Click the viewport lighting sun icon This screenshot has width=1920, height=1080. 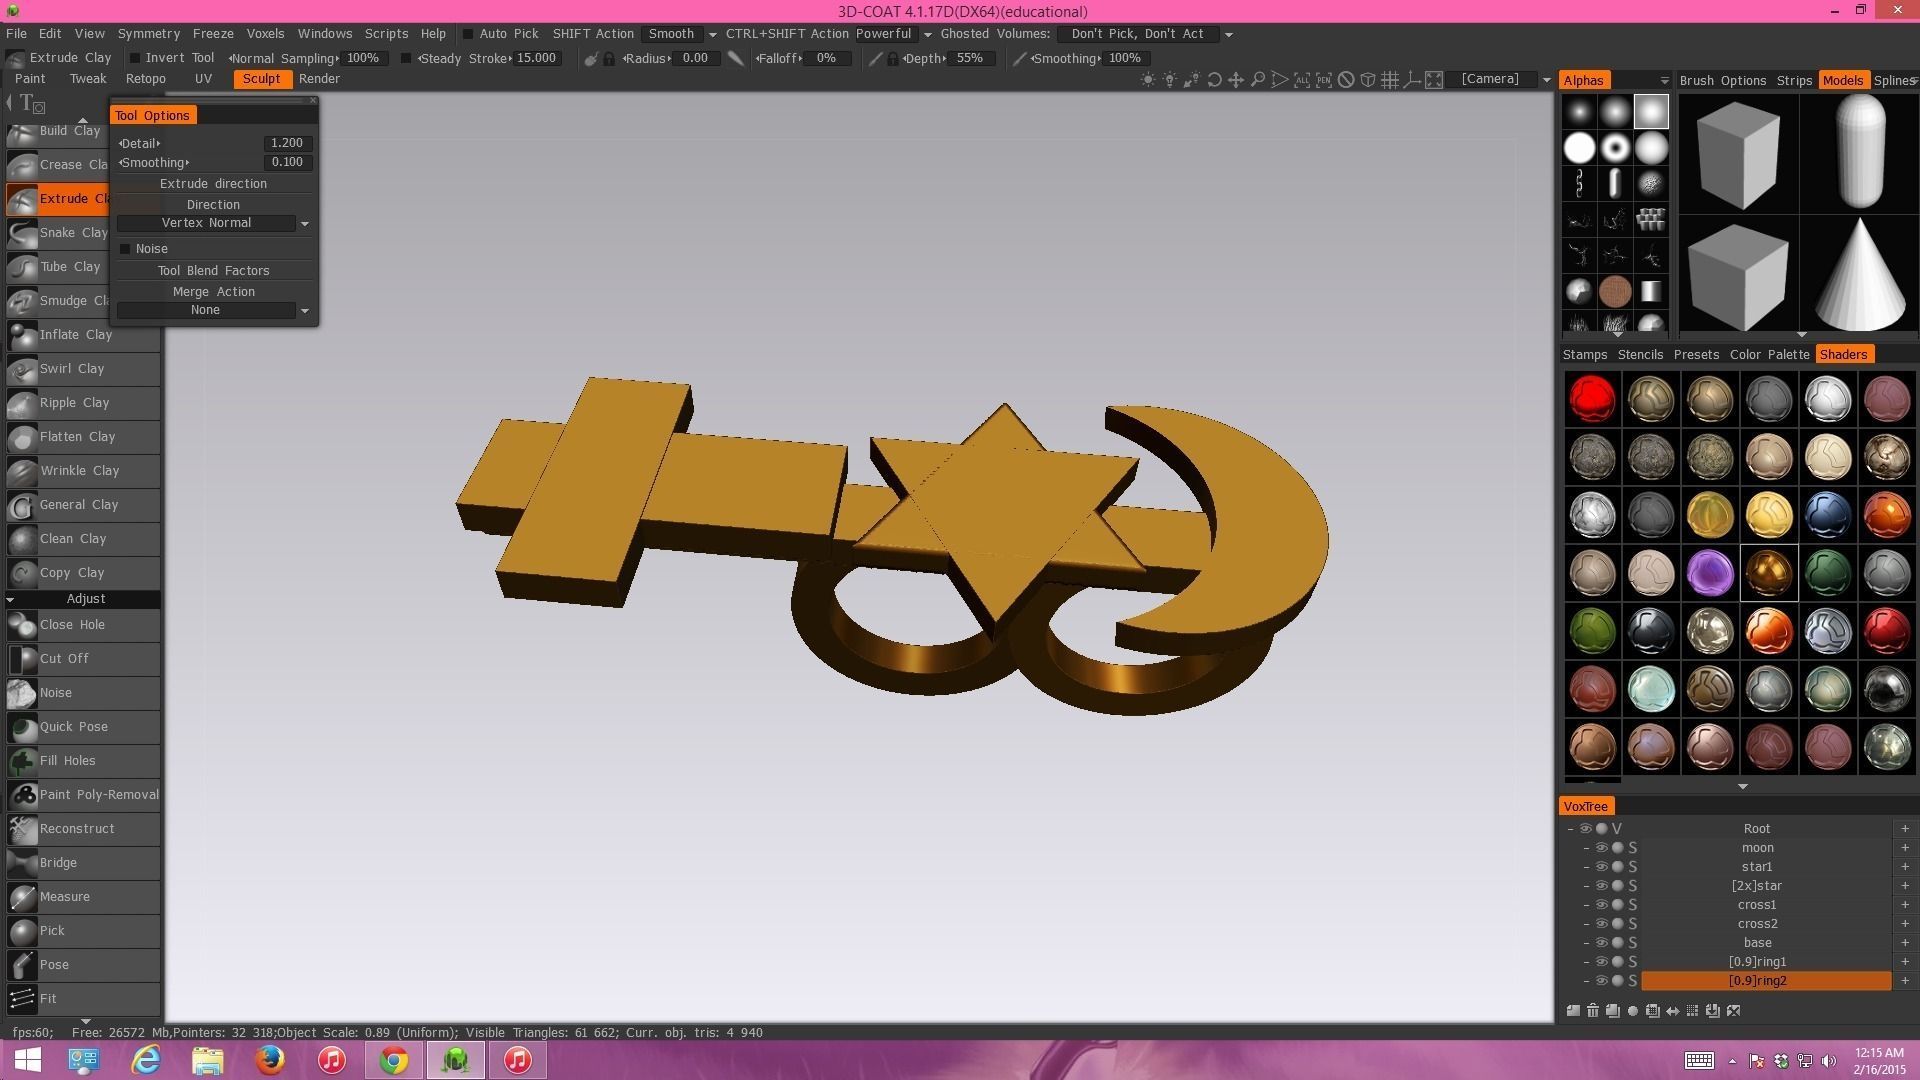coord(1147,80)
